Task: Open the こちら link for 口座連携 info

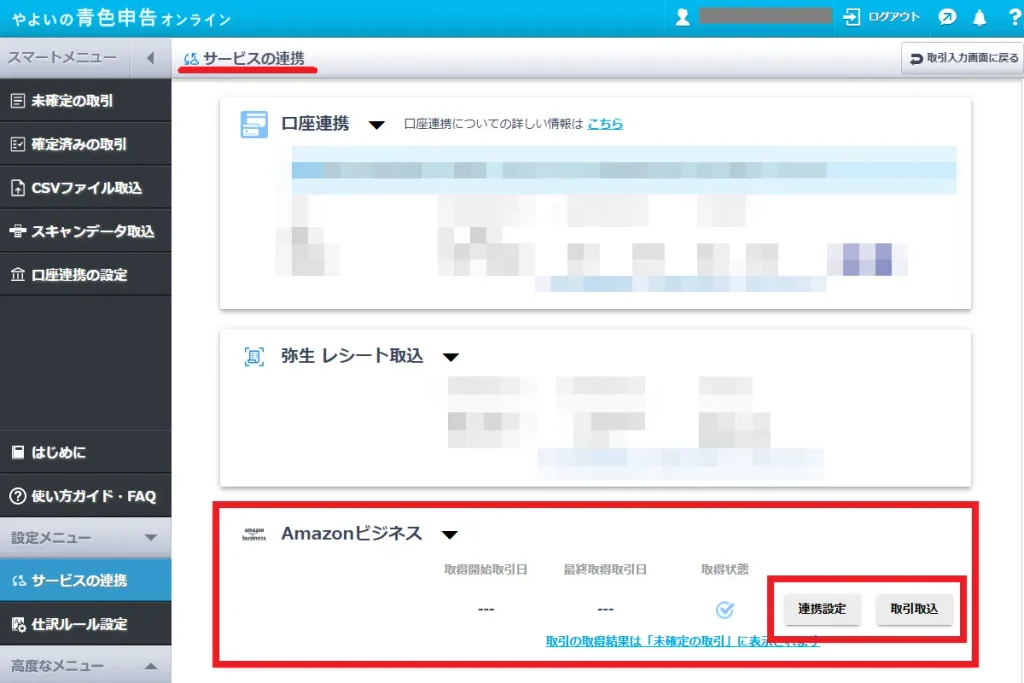Action: coord(605,123)
